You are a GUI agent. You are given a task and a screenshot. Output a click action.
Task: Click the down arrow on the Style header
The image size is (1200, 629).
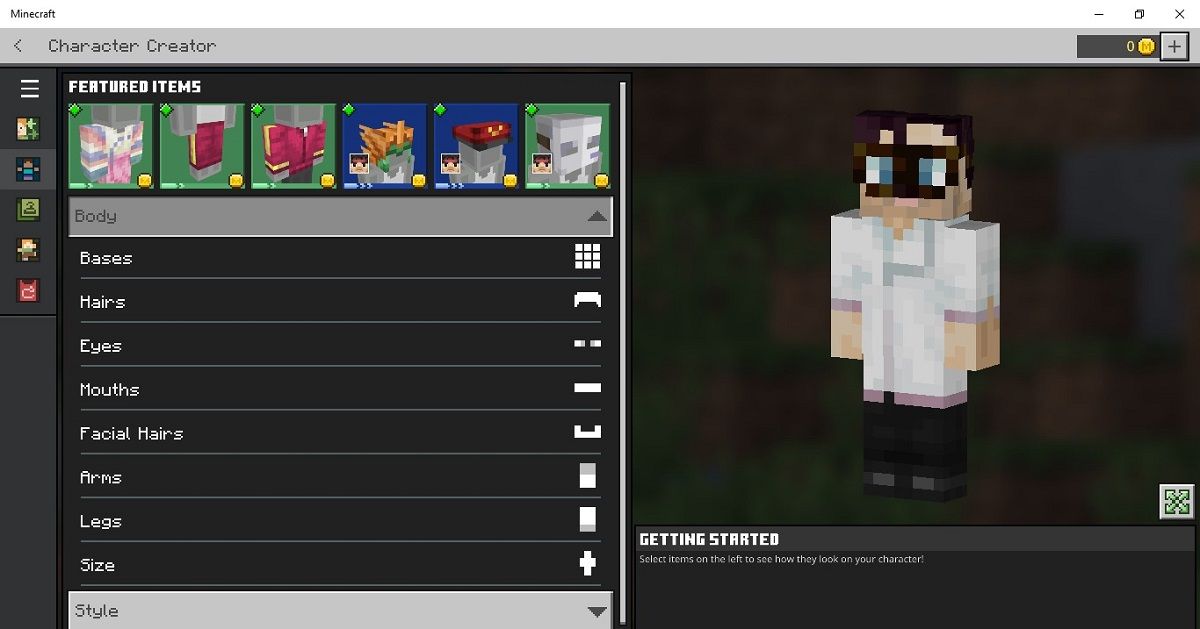coord(597,612)
